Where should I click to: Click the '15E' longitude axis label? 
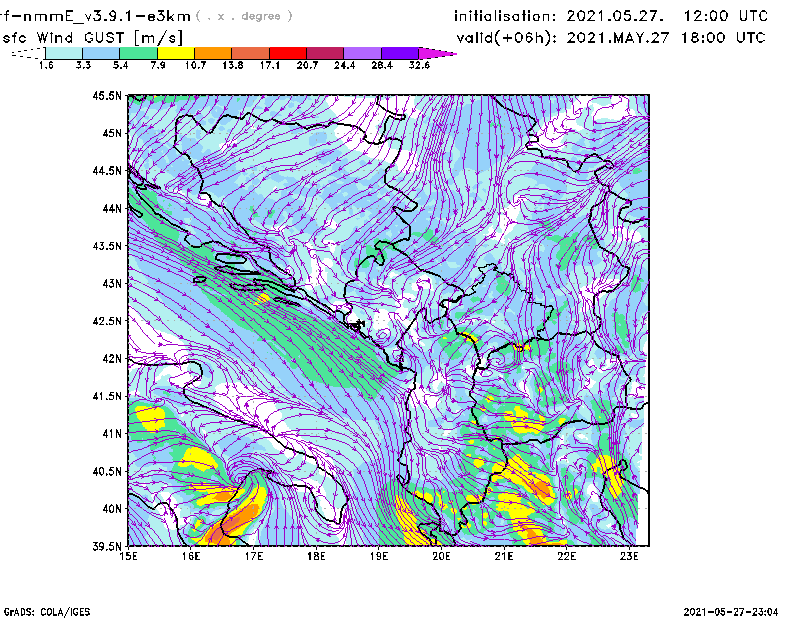tap(128, 556)
